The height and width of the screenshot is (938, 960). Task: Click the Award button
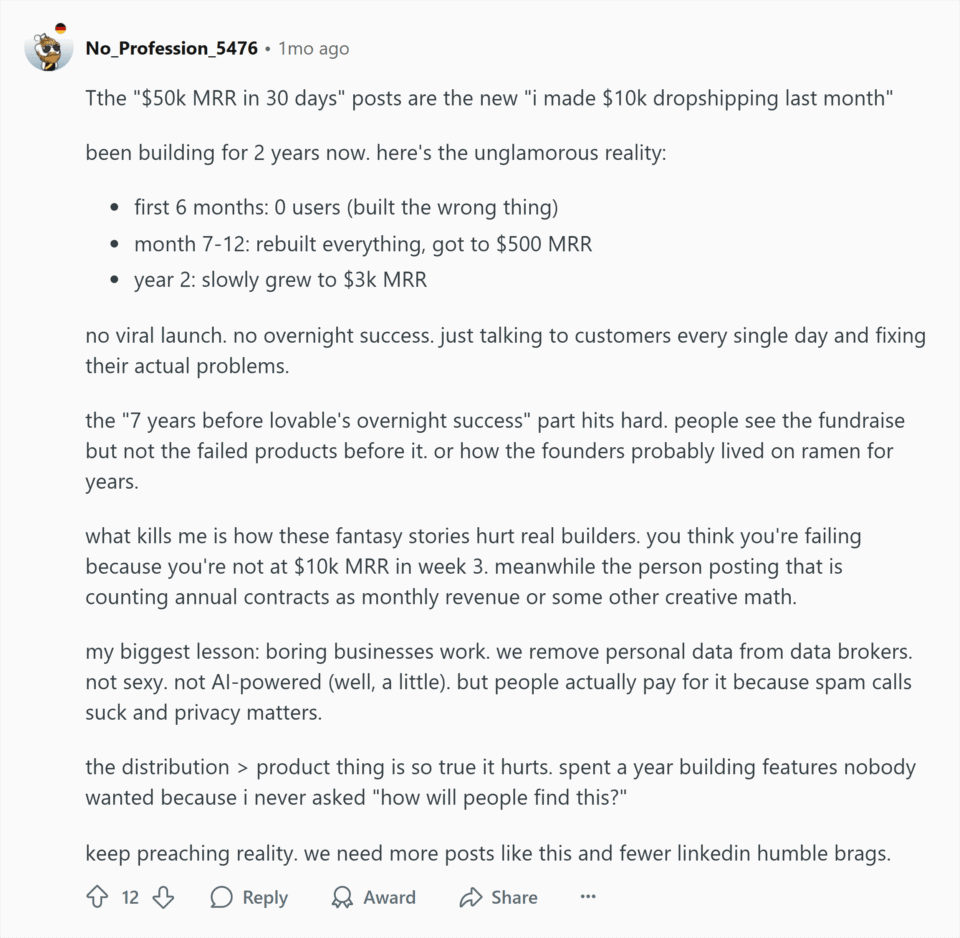click(x=373, y=897)
